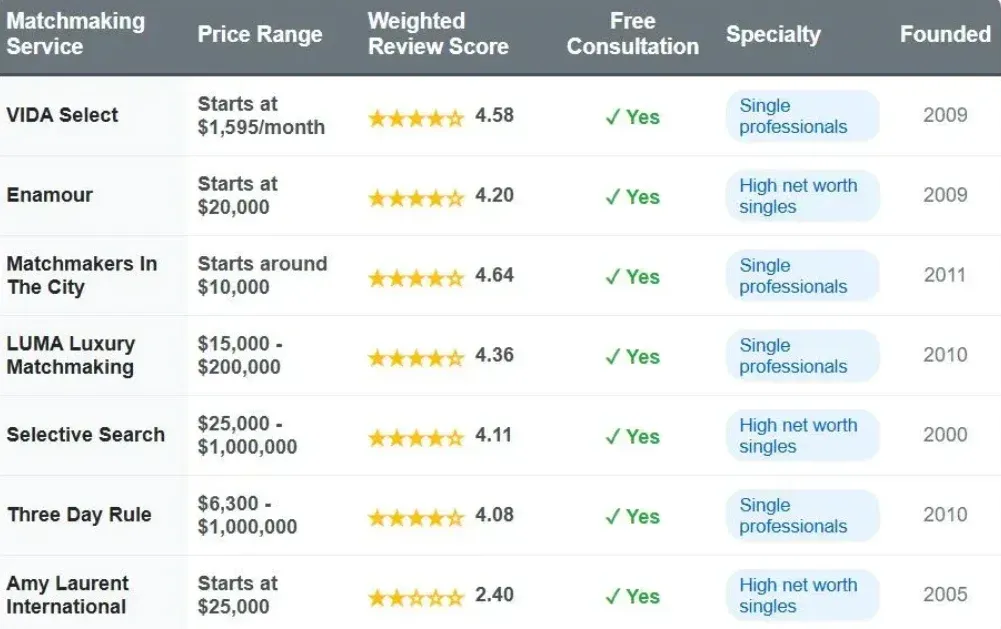Click Matchmakers In The City star rating
The height and width of the screenshot is (629, 1001).
coord(416,277)
